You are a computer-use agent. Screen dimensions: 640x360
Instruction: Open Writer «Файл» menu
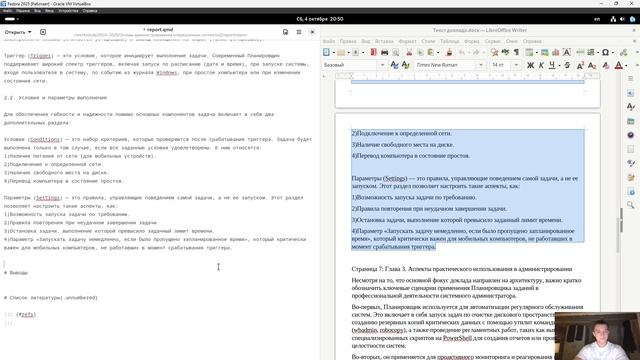329,41
